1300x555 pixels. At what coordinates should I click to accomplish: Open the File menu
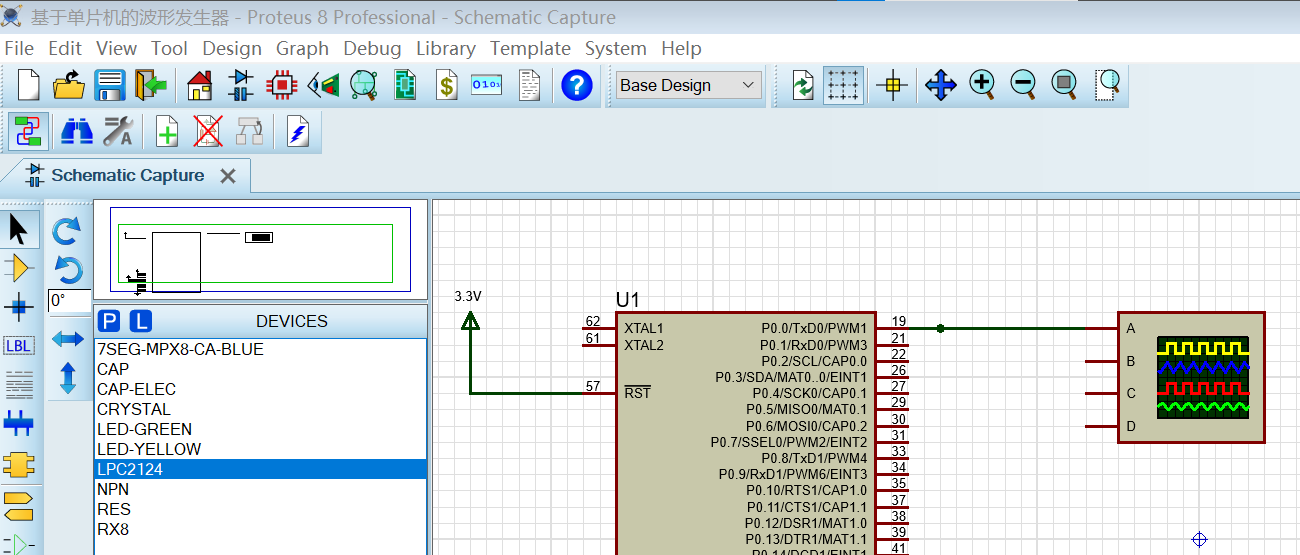(19, 48)
